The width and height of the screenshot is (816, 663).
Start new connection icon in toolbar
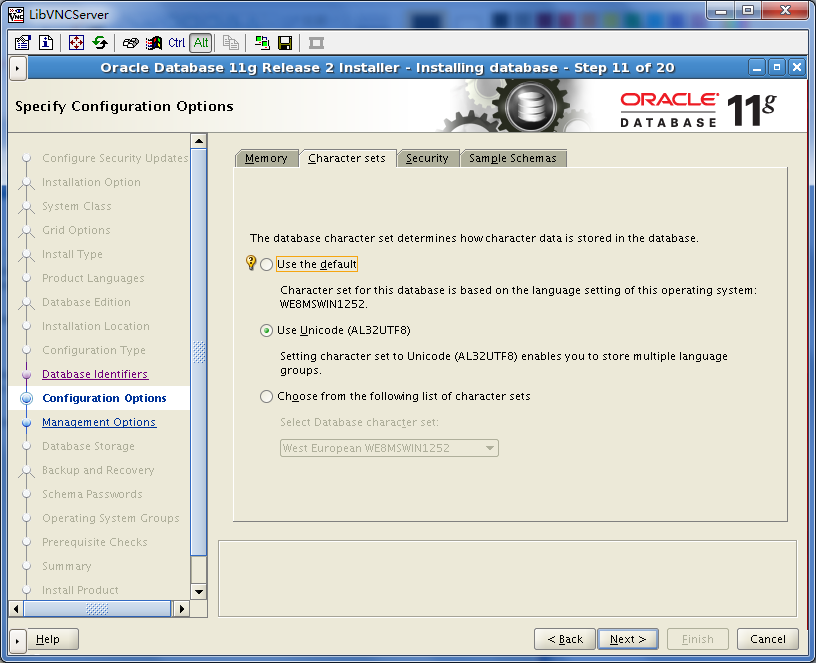tap(262, 43)
